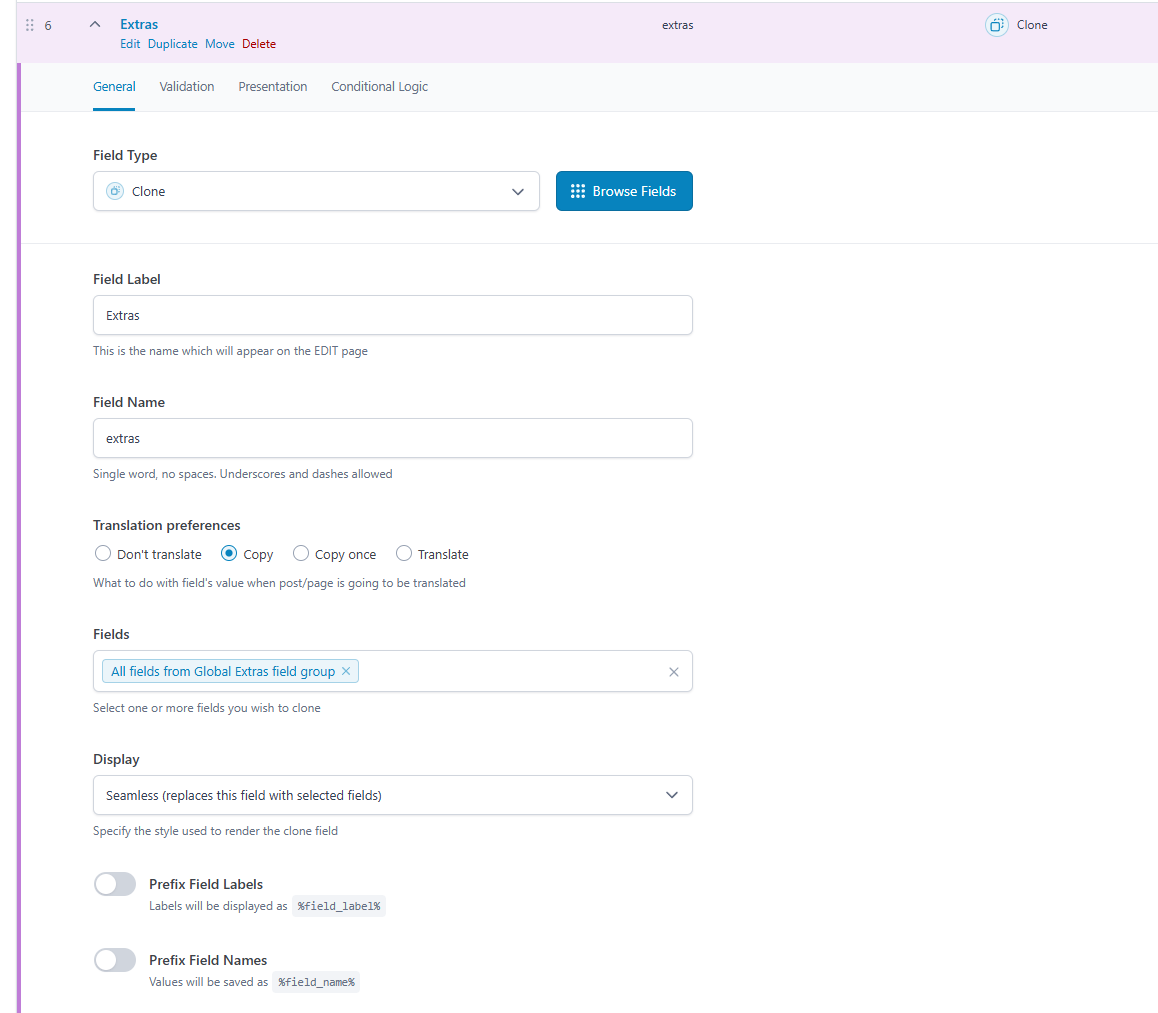This screenshot has height=1013, width=1158.
Task: Open the Extras field title link
Action: pos(139,24)
